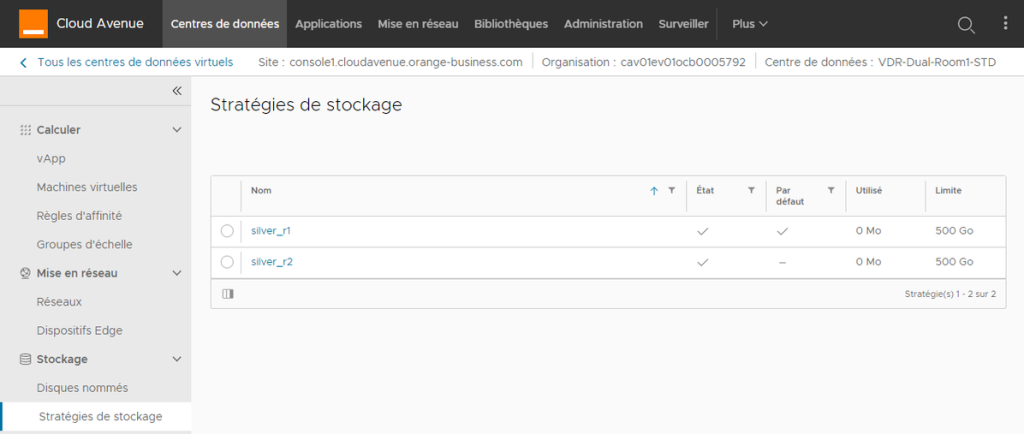Click the Calculer grid icon
This screenshot has width=1024, height=434.
(25, 130)
